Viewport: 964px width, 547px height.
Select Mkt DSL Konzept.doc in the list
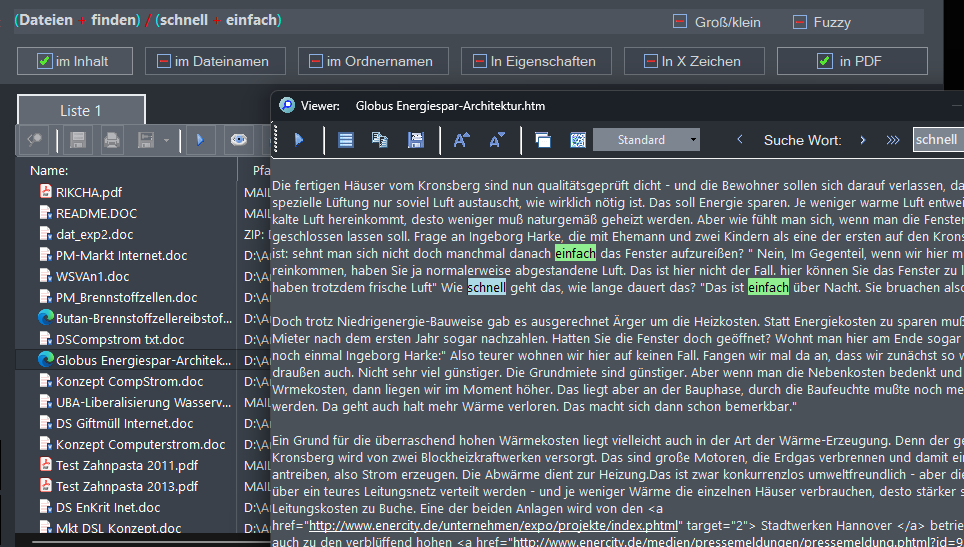pos(119,527)
